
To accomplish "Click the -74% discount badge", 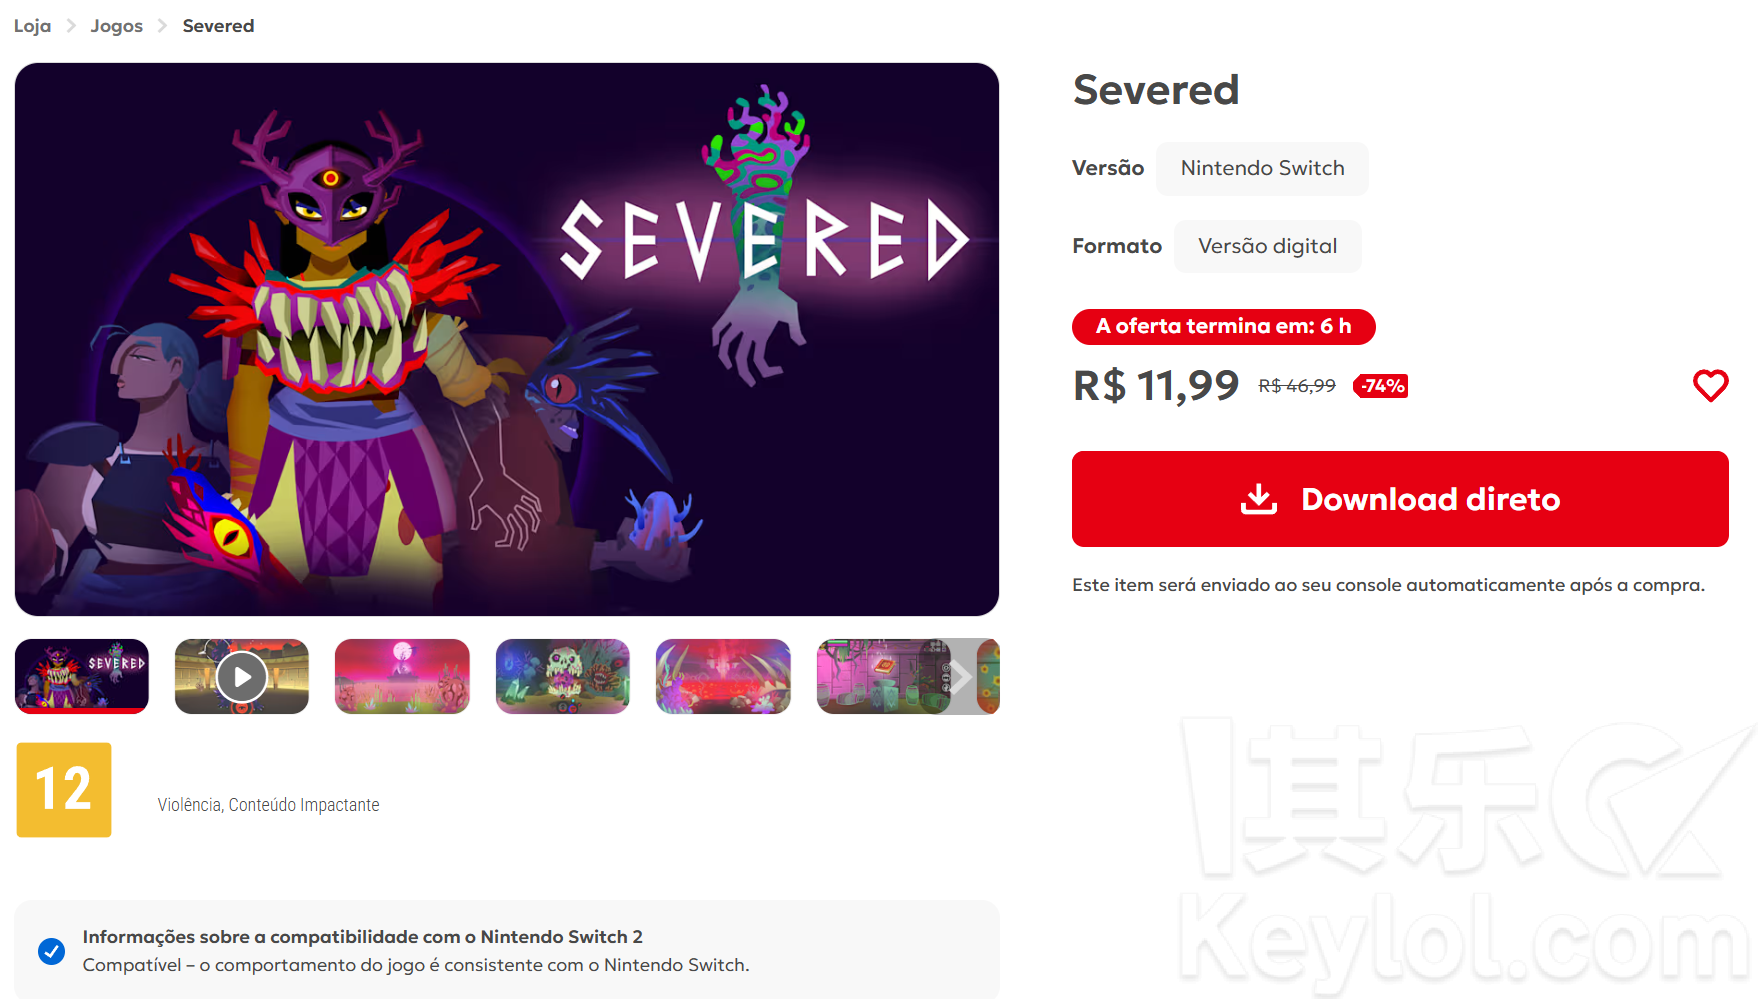I will 1381,386.
